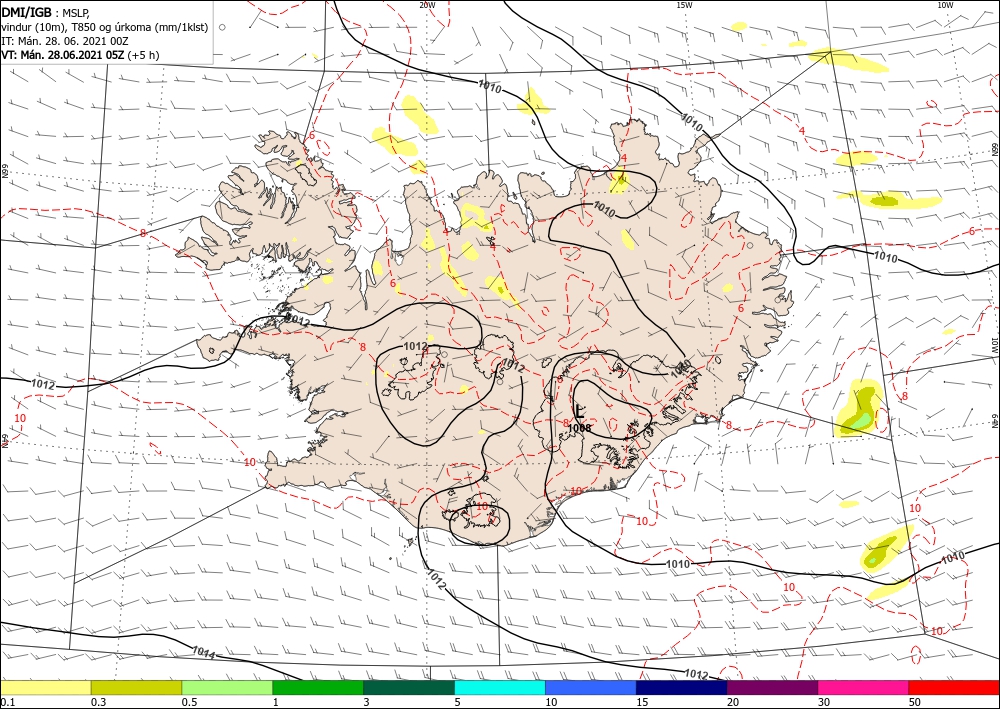Click the yellow 0.1–0.3 legend color segment
The width and height of the screenshot is (1000, 709).
tap(46, 687)
